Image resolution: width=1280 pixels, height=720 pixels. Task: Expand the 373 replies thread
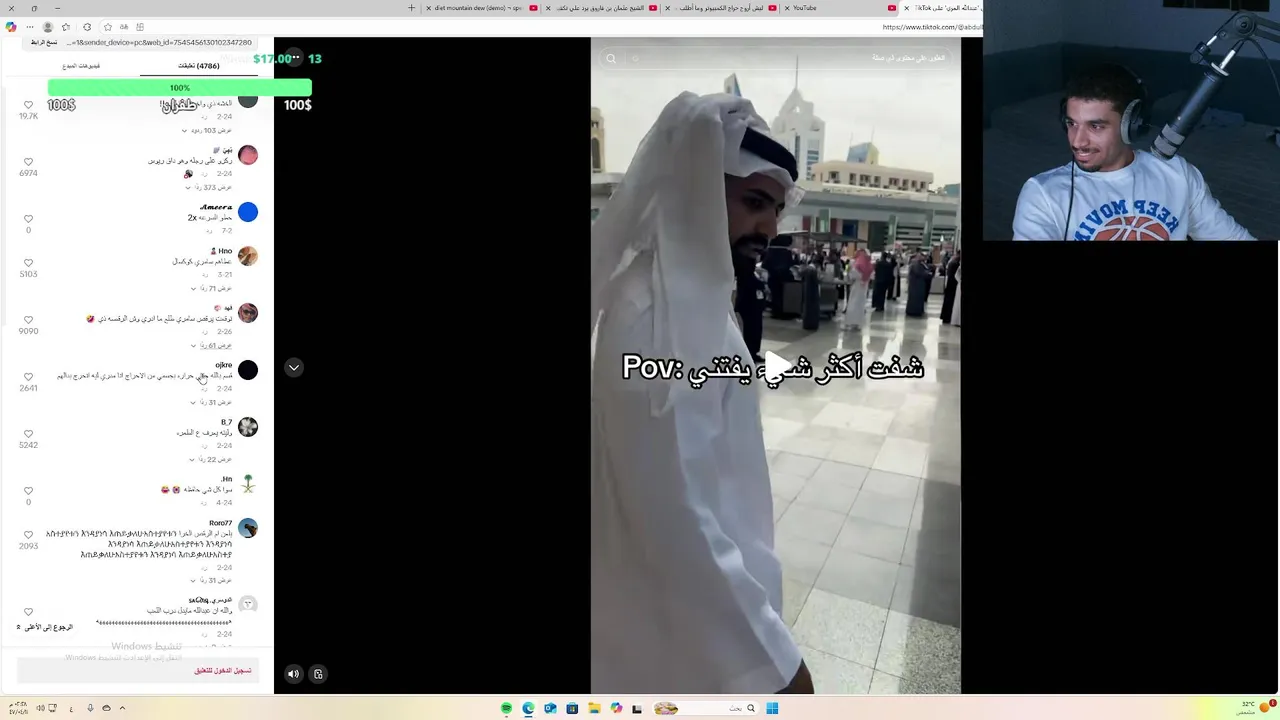click(208, 187)
